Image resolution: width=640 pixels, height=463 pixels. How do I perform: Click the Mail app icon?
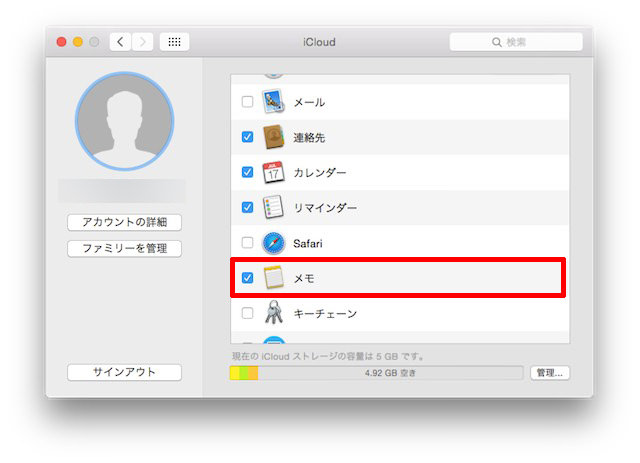[x=273, y=102]
